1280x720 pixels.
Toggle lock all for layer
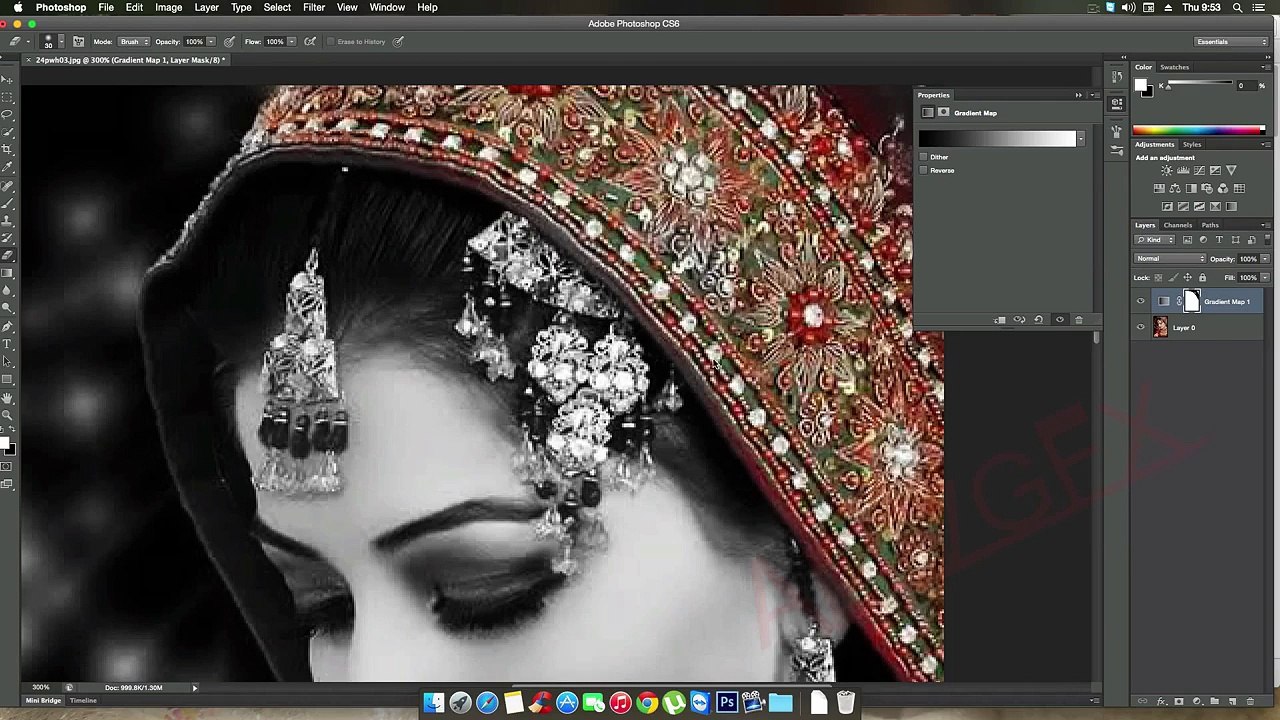(x=1202, y=277)
